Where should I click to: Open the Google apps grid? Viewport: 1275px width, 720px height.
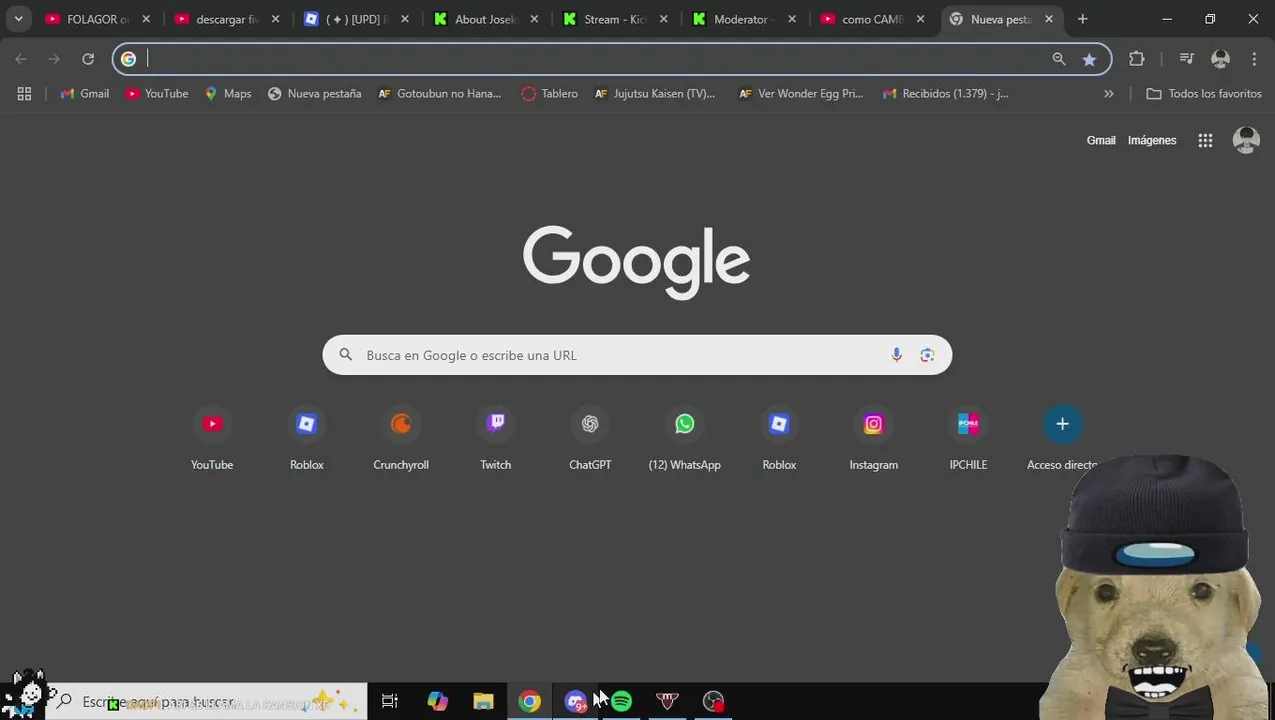click(x=1205, y=141)
